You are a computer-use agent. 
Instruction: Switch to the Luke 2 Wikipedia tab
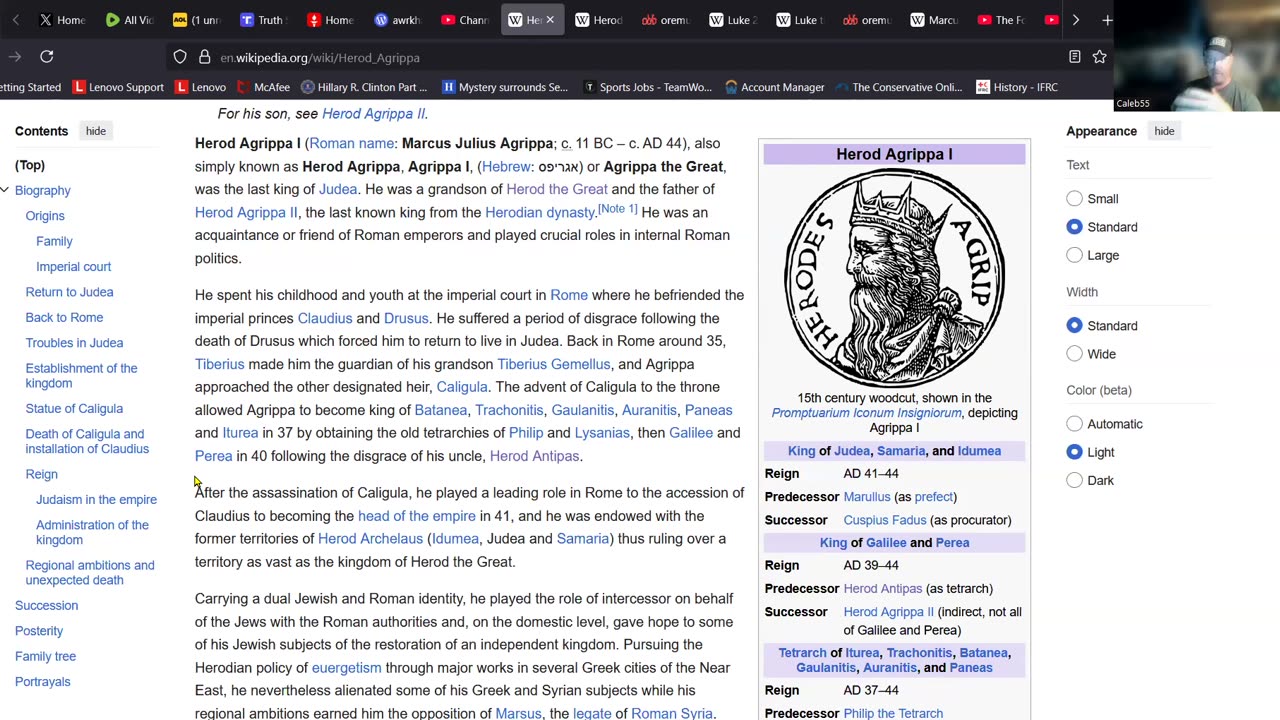[732, 20]
